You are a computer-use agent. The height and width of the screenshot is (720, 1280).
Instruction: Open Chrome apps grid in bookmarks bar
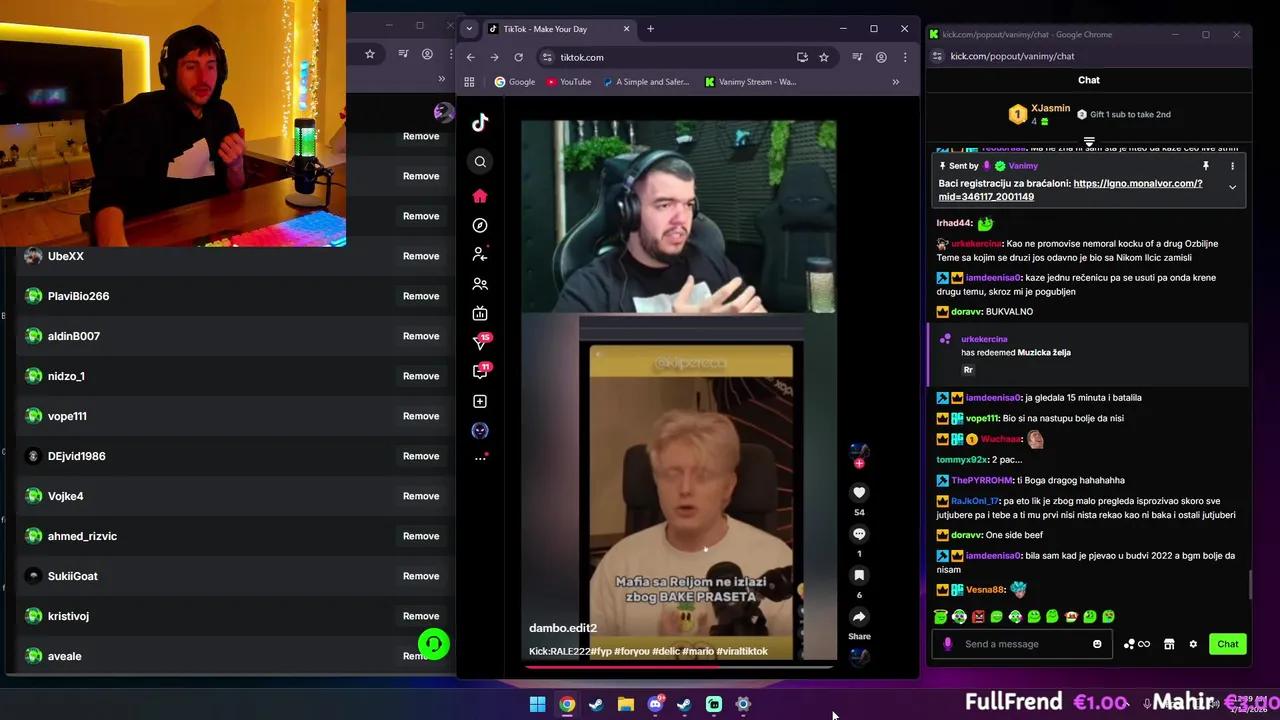tap(469, 82)
